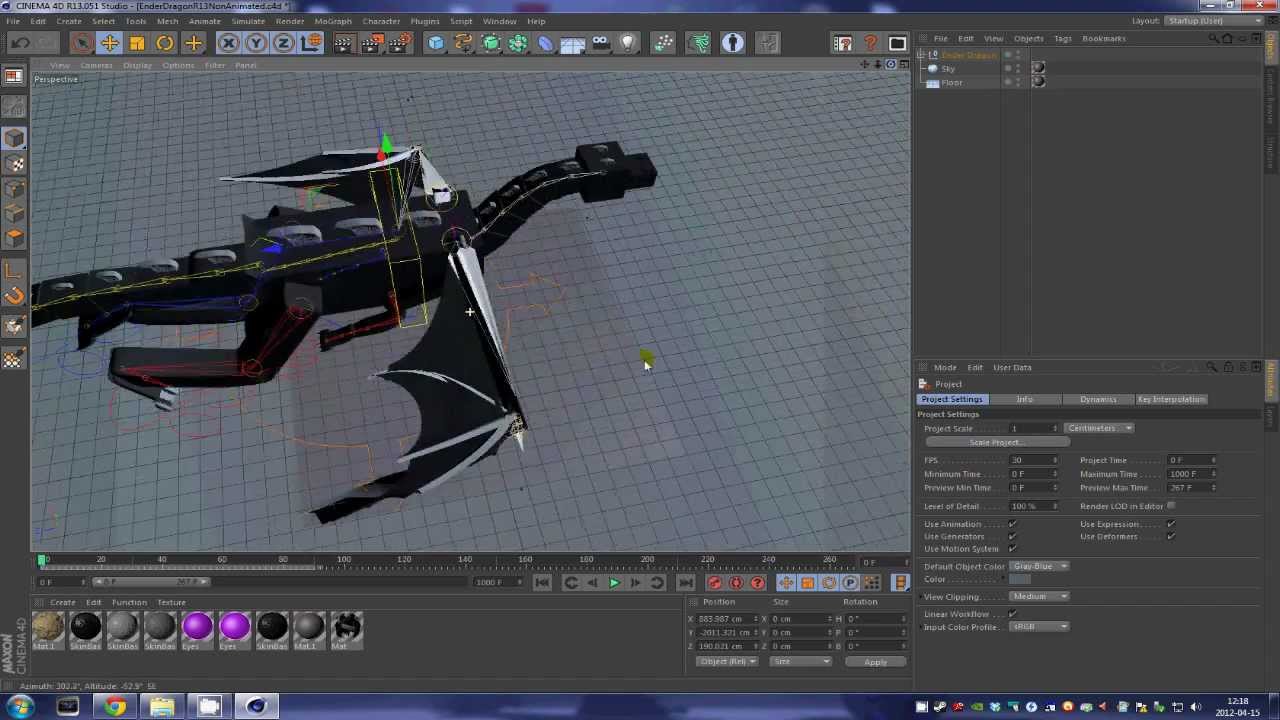Open Bookmarks in Object Manager menu

1104,38
